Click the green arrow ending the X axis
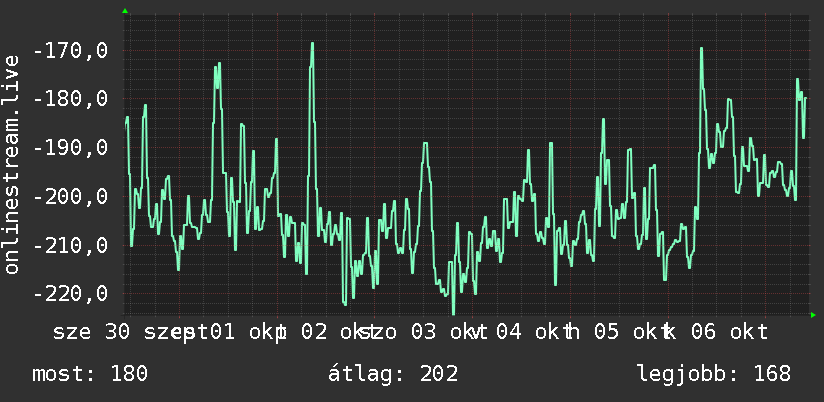Viewport: 824px width, 402px height. click(x=813, y=315)
